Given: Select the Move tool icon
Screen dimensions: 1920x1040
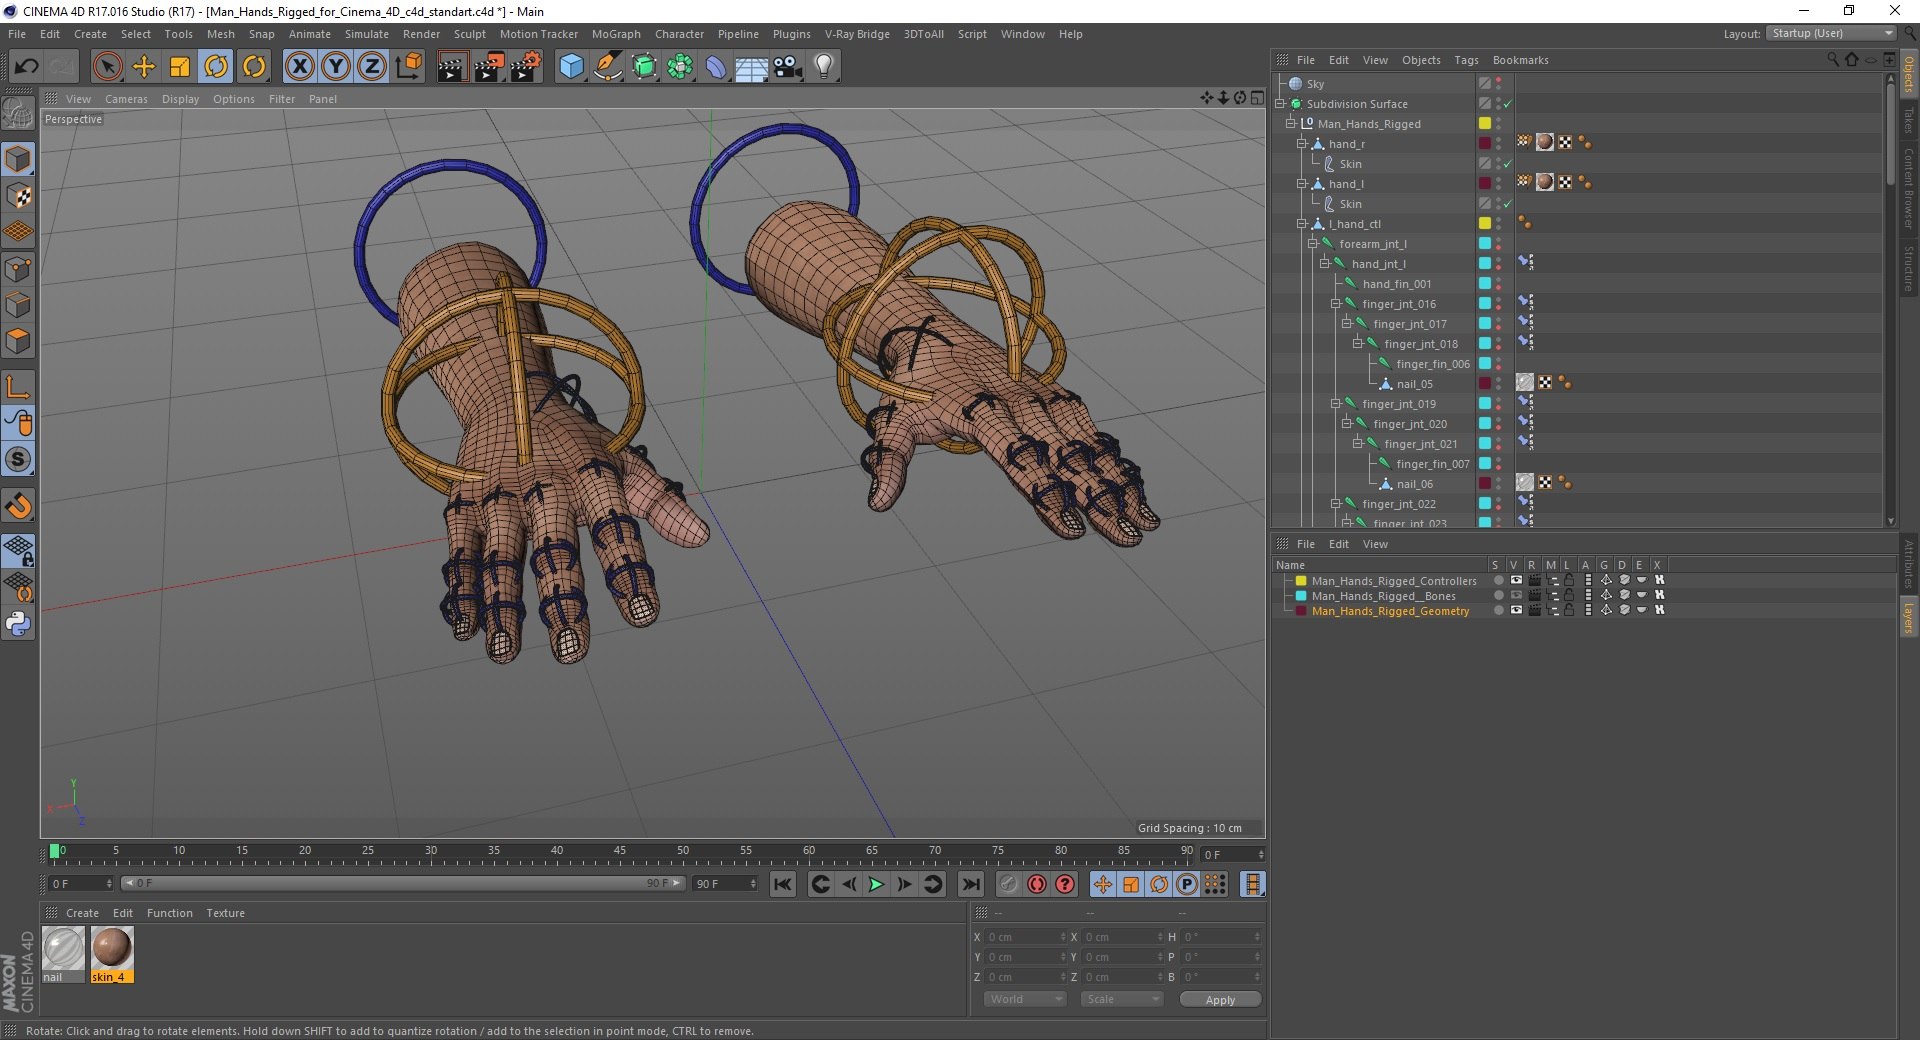Looking at the screenshot, I should (144, 67).
